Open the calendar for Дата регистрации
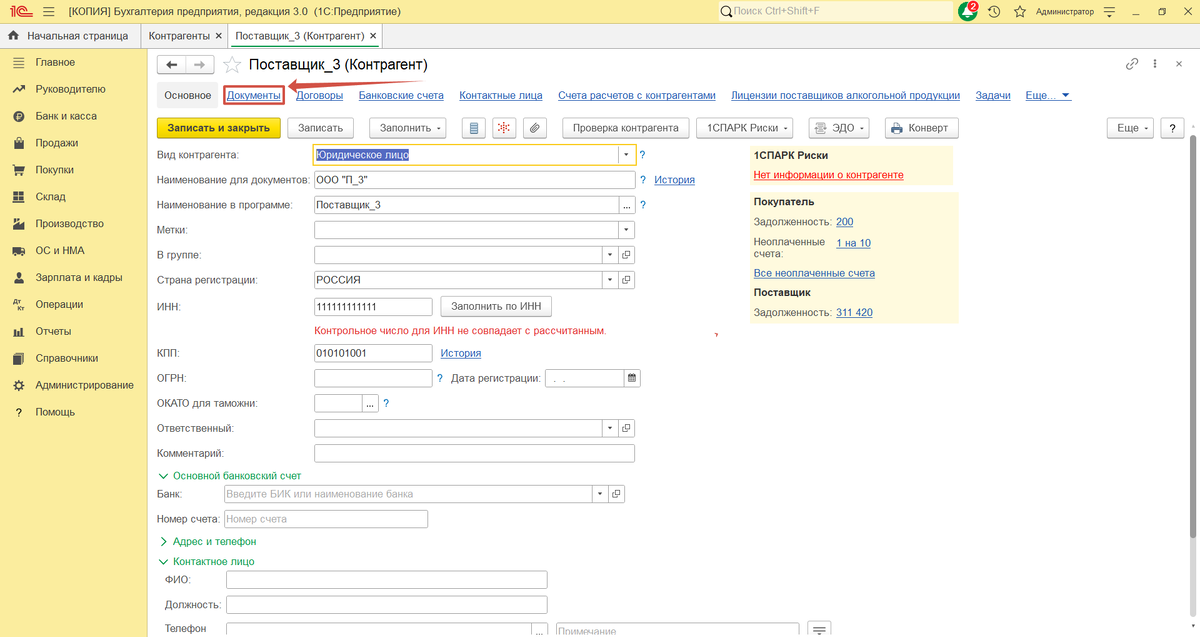 [631, 378]
